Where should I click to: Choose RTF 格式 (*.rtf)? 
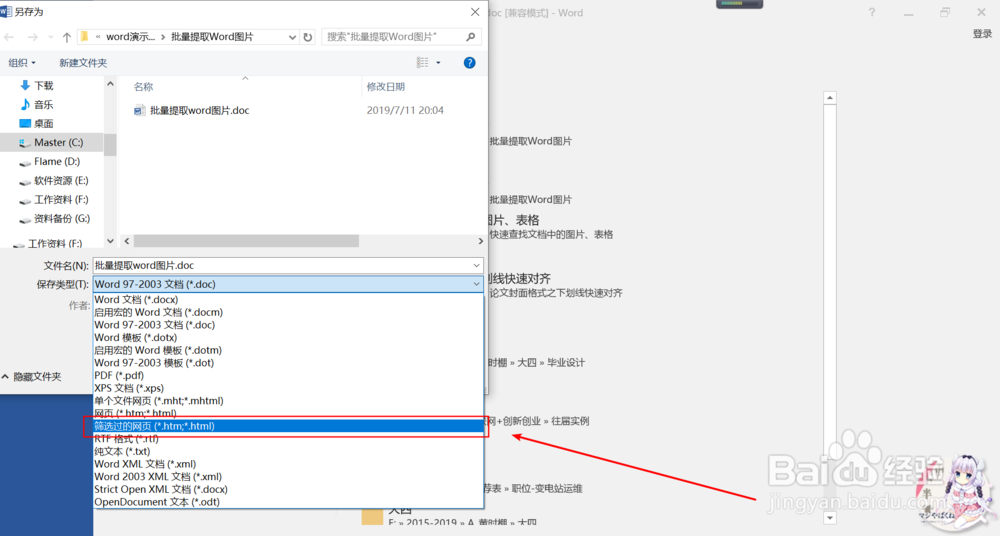[288, 439]
